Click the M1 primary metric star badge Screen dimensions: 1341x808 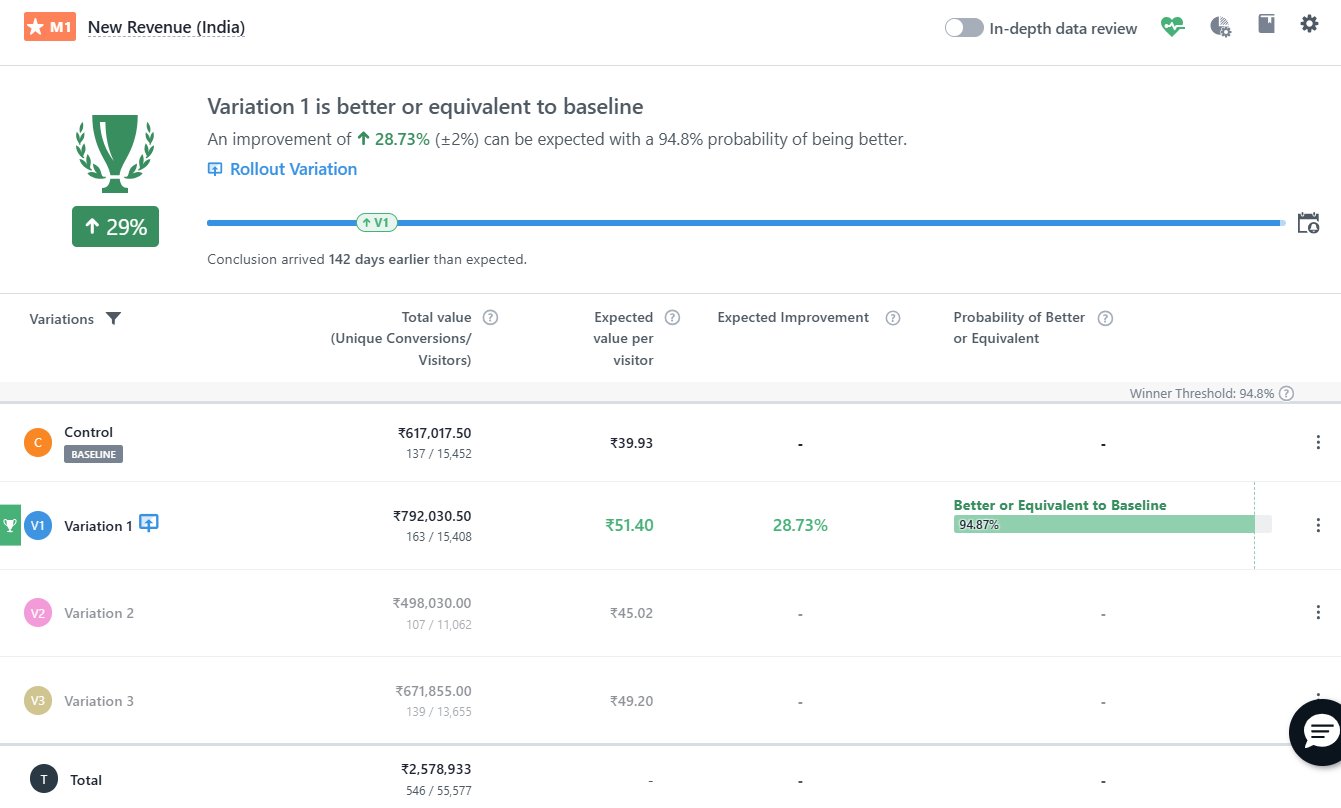pyautogui.click(x=50, y=27)
